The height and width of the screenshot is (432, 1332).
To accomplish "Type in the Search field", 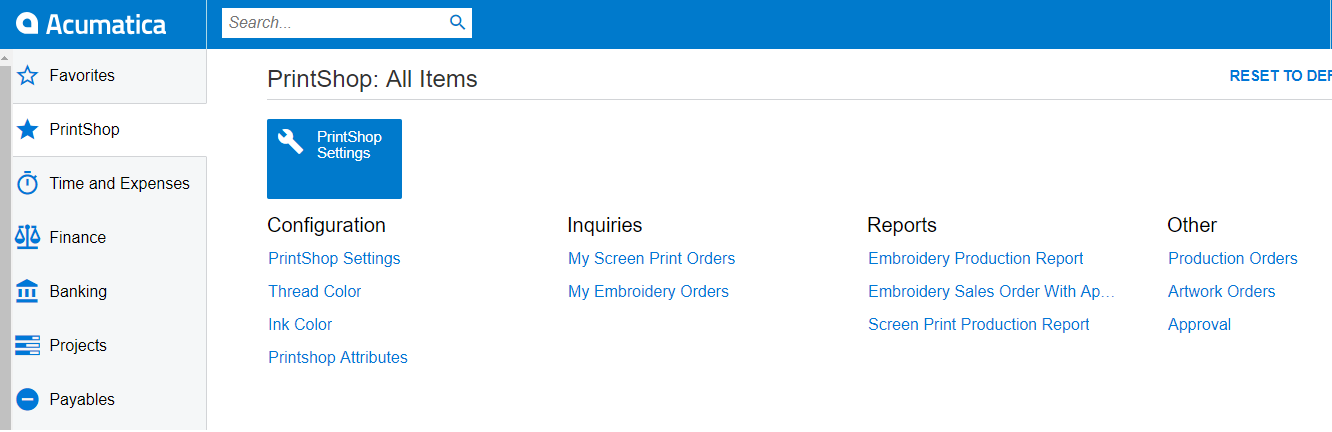I will (335, 22).
